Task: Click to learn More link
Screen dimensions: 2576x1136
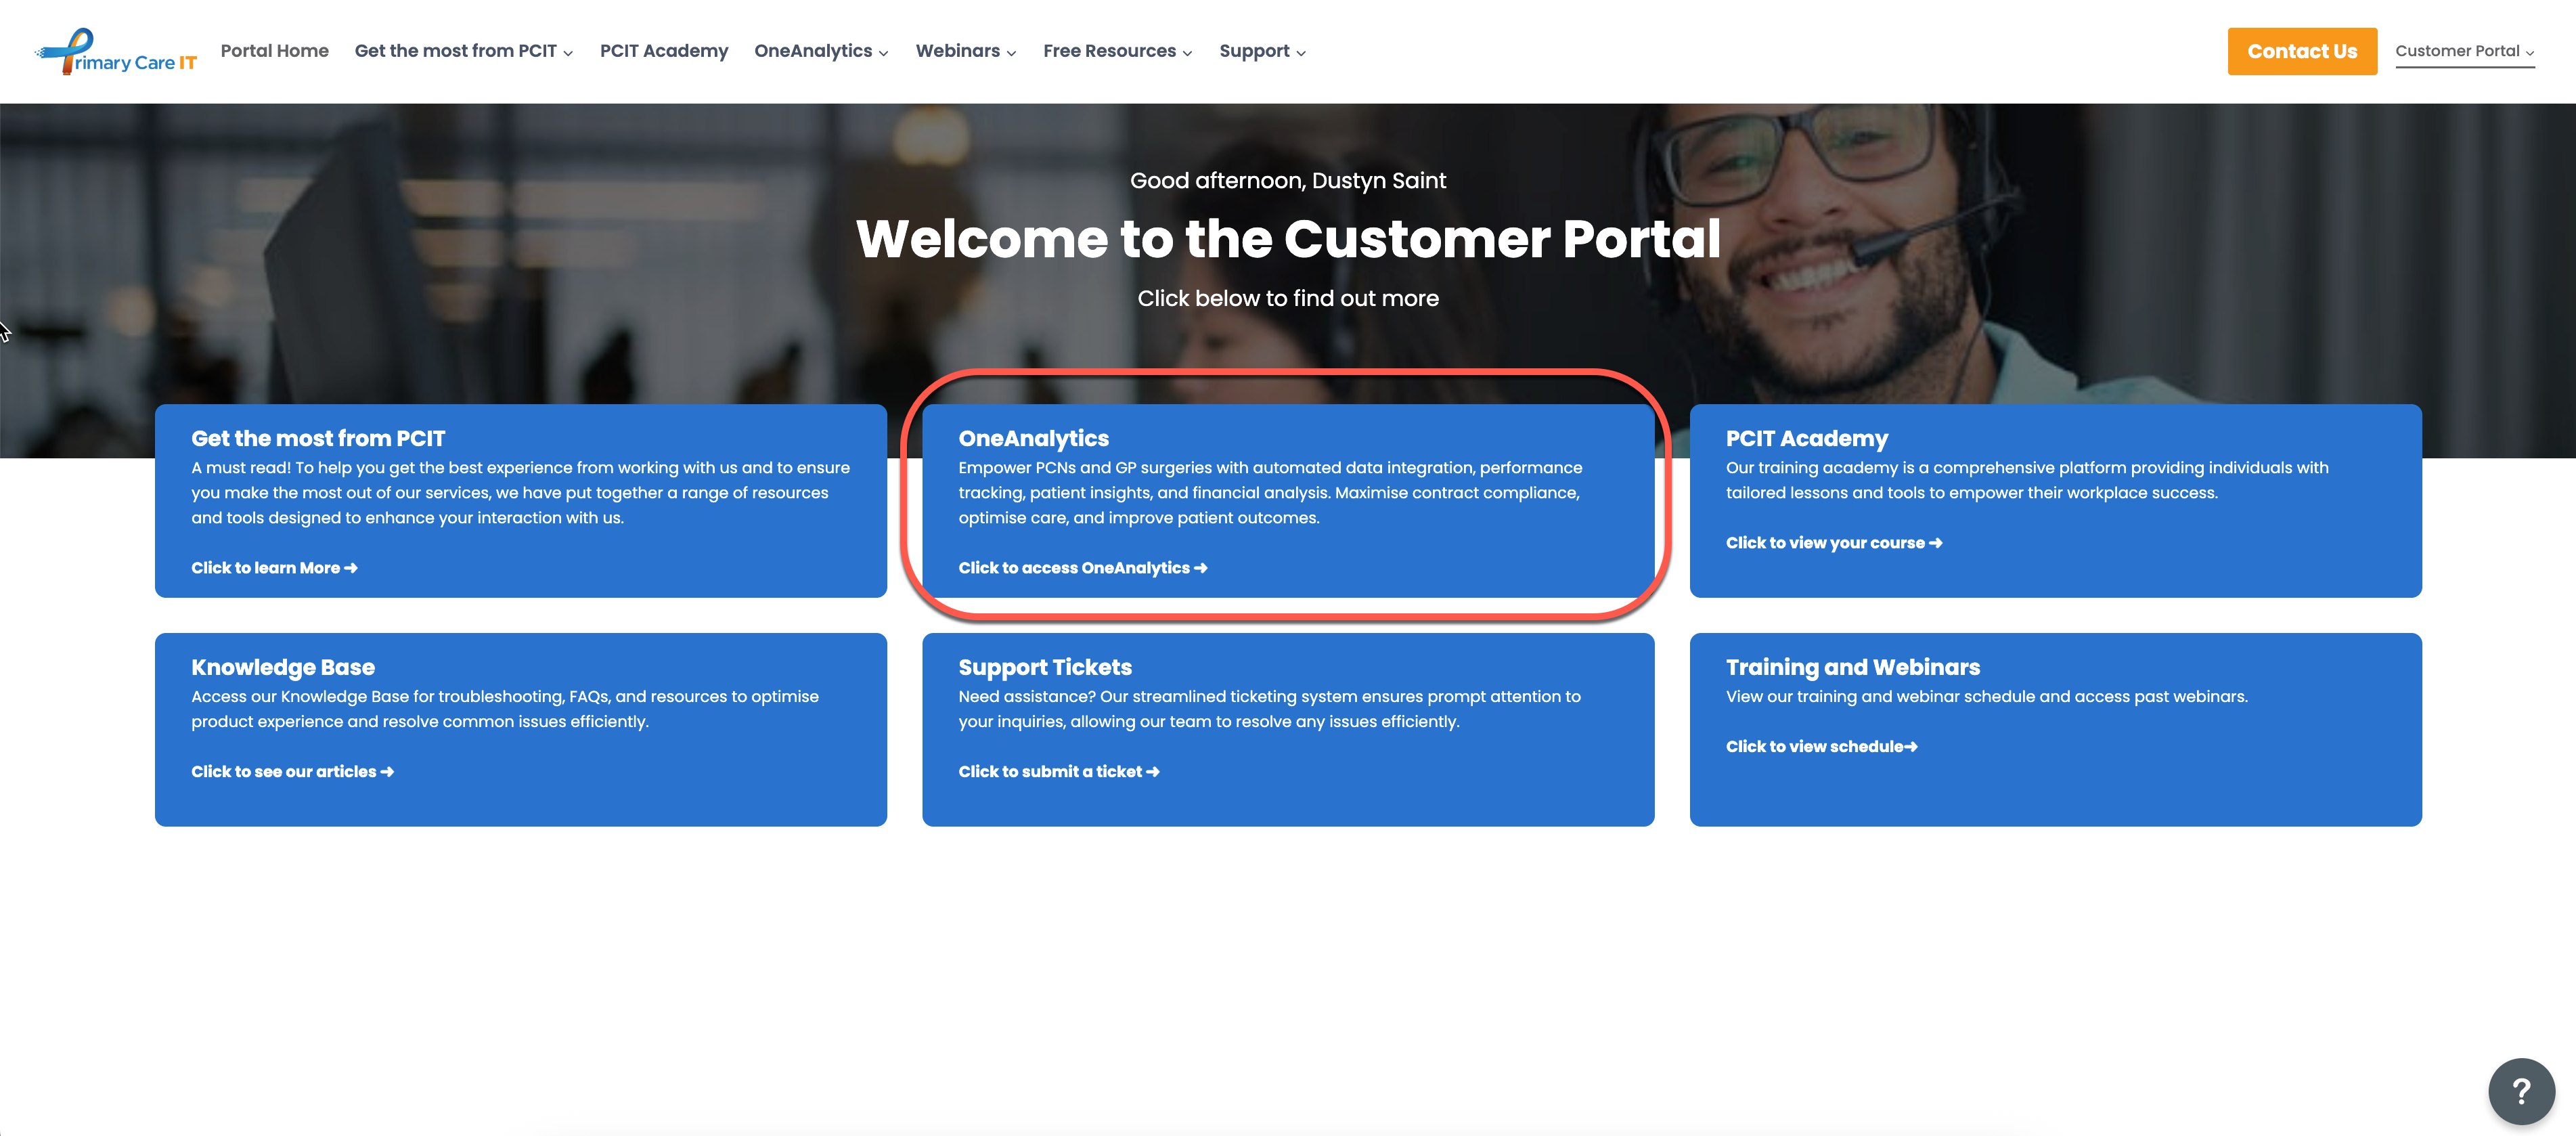Action: tap(274, 568)
